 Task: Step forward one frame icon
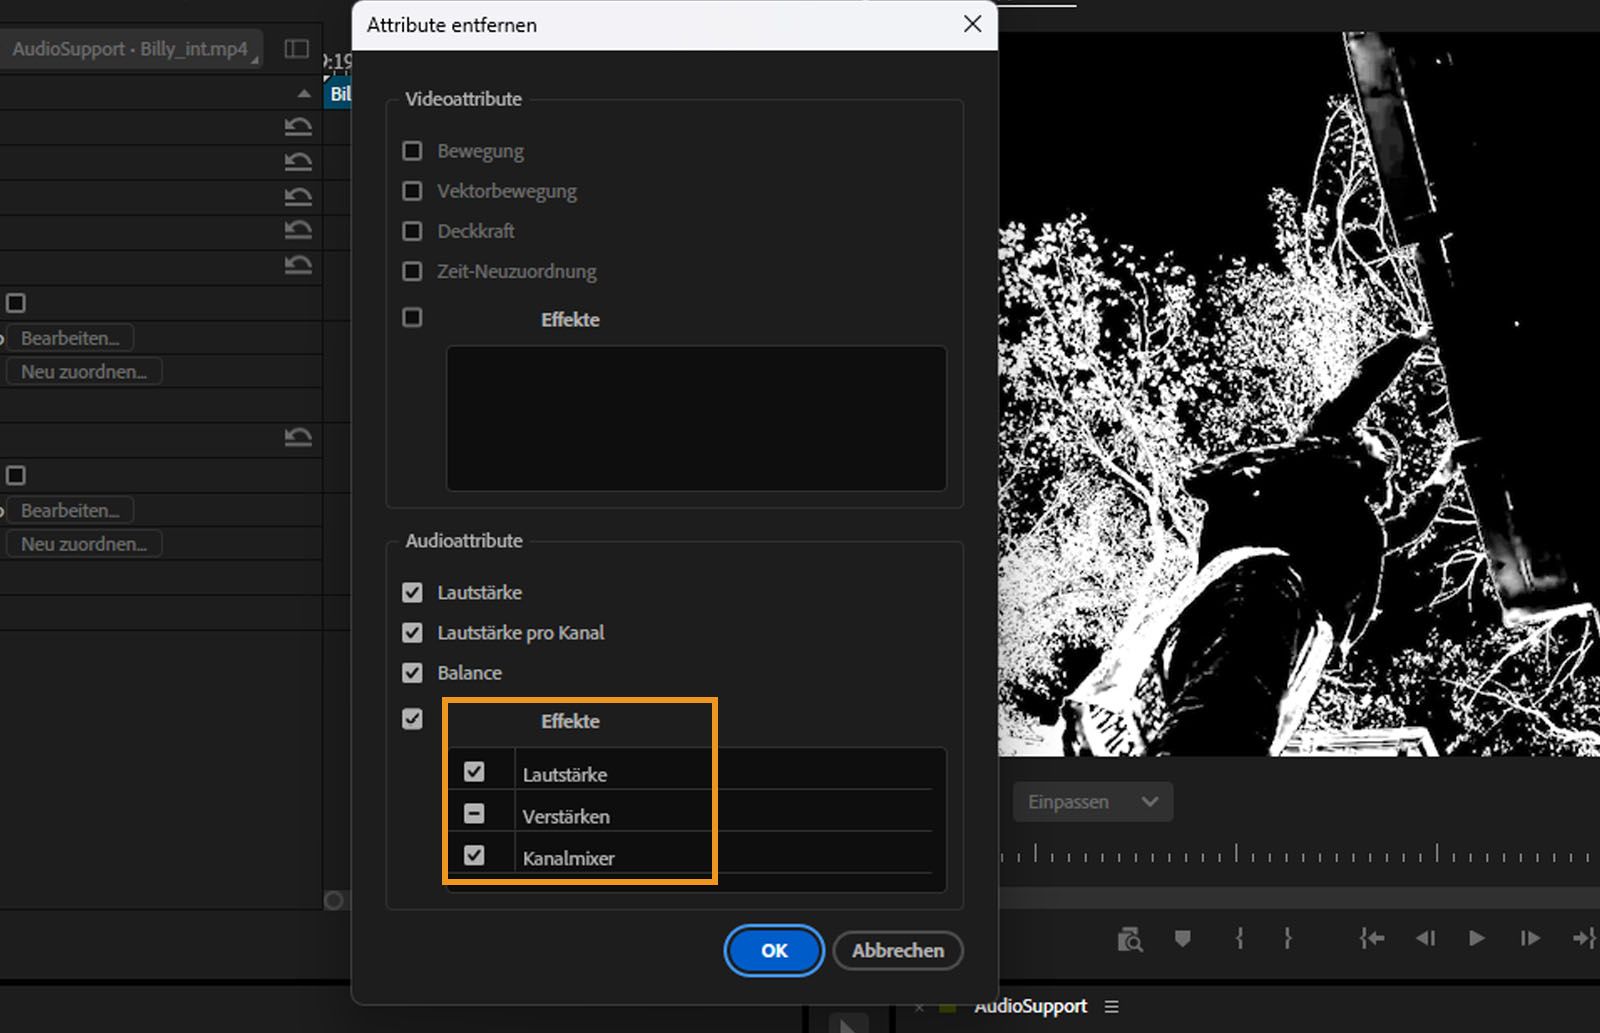(x=1529, y=938)
